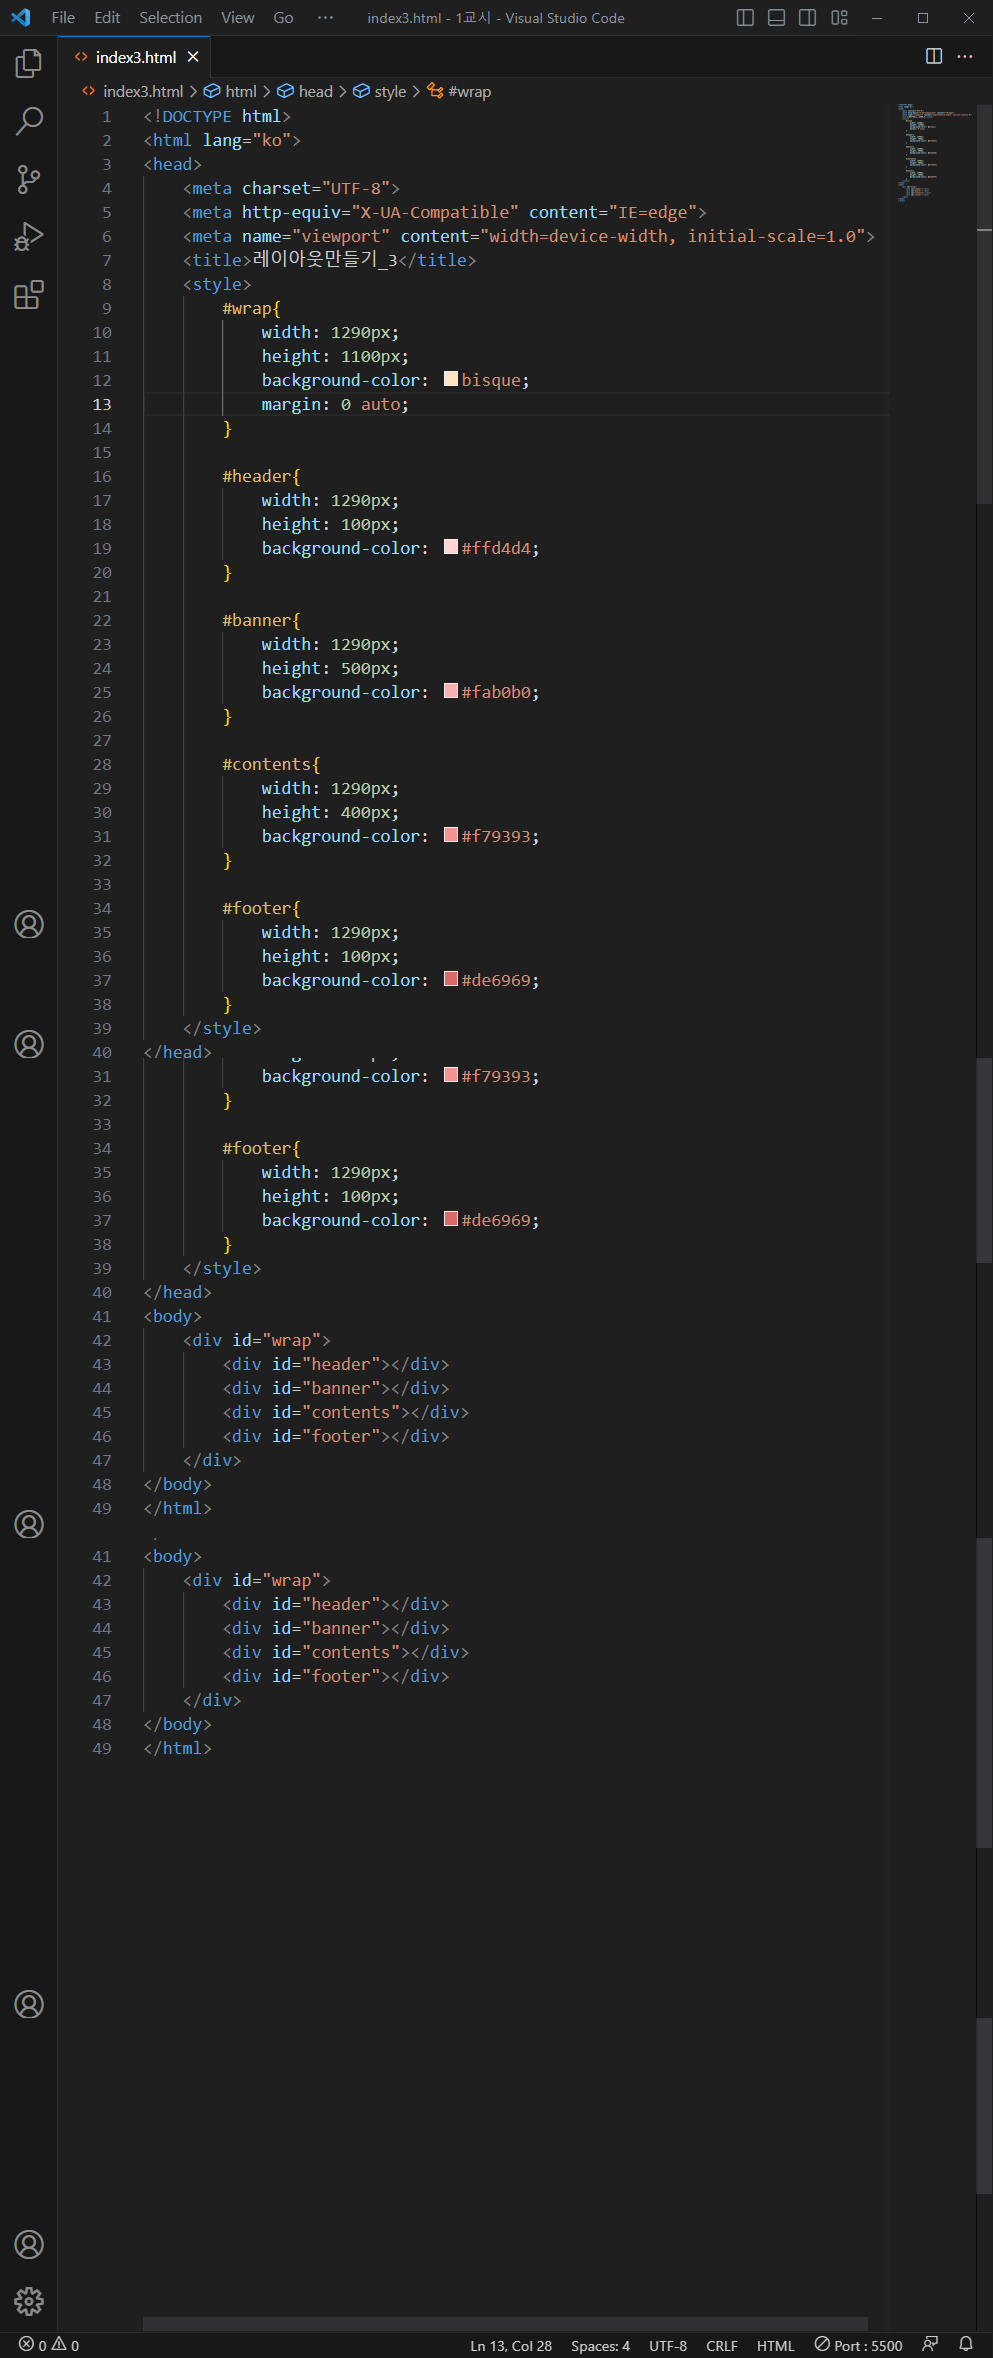Toggle Secondary Side Bar visibility
The height and width of the screenshot is (2358, 993).
[x=808, y=17]
